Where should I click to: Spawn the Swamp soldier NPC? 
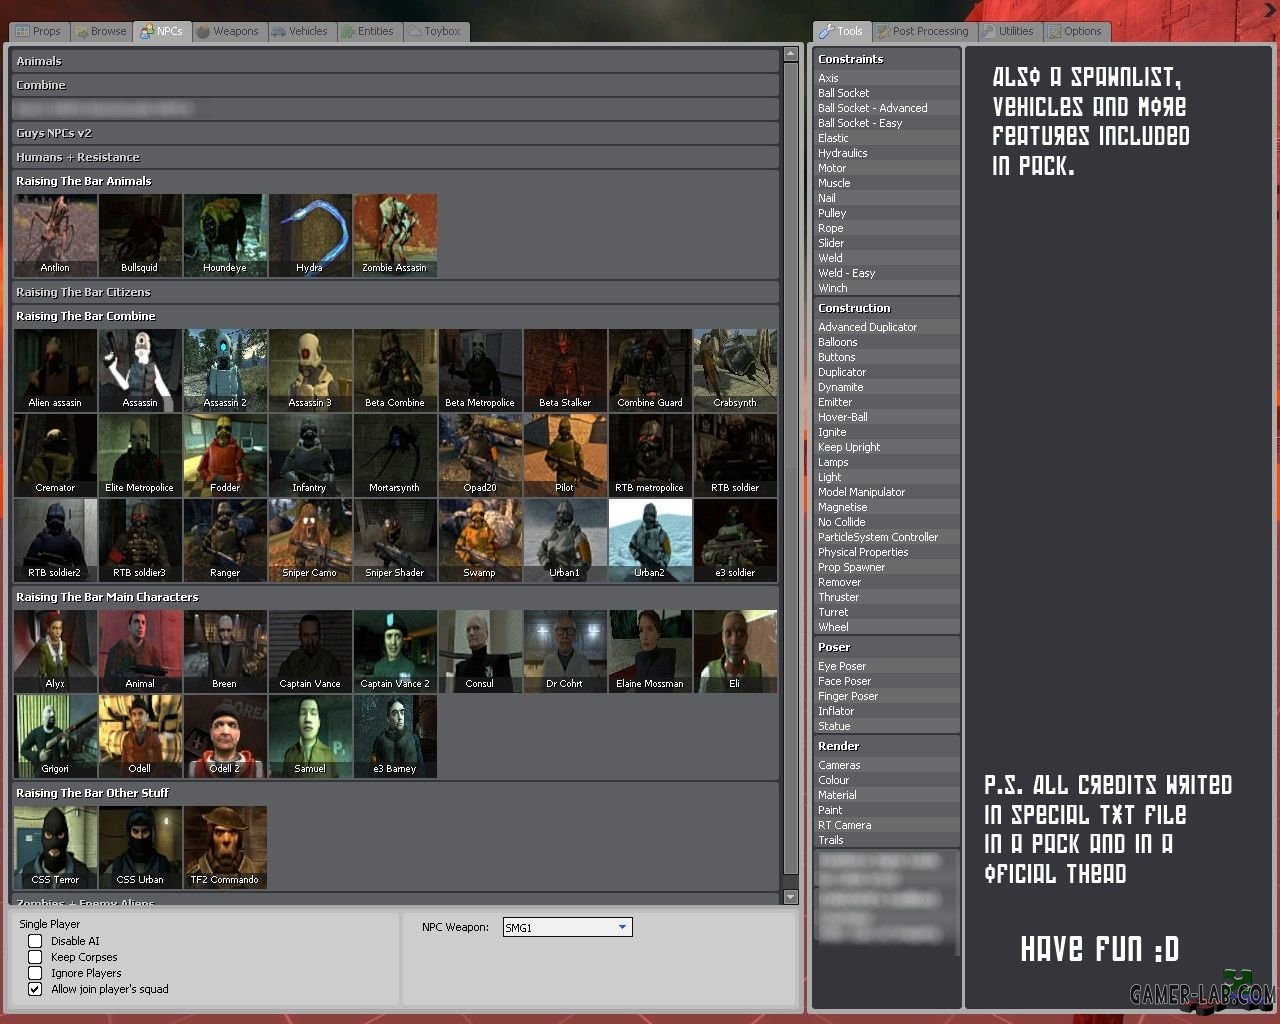coord(480,541)
